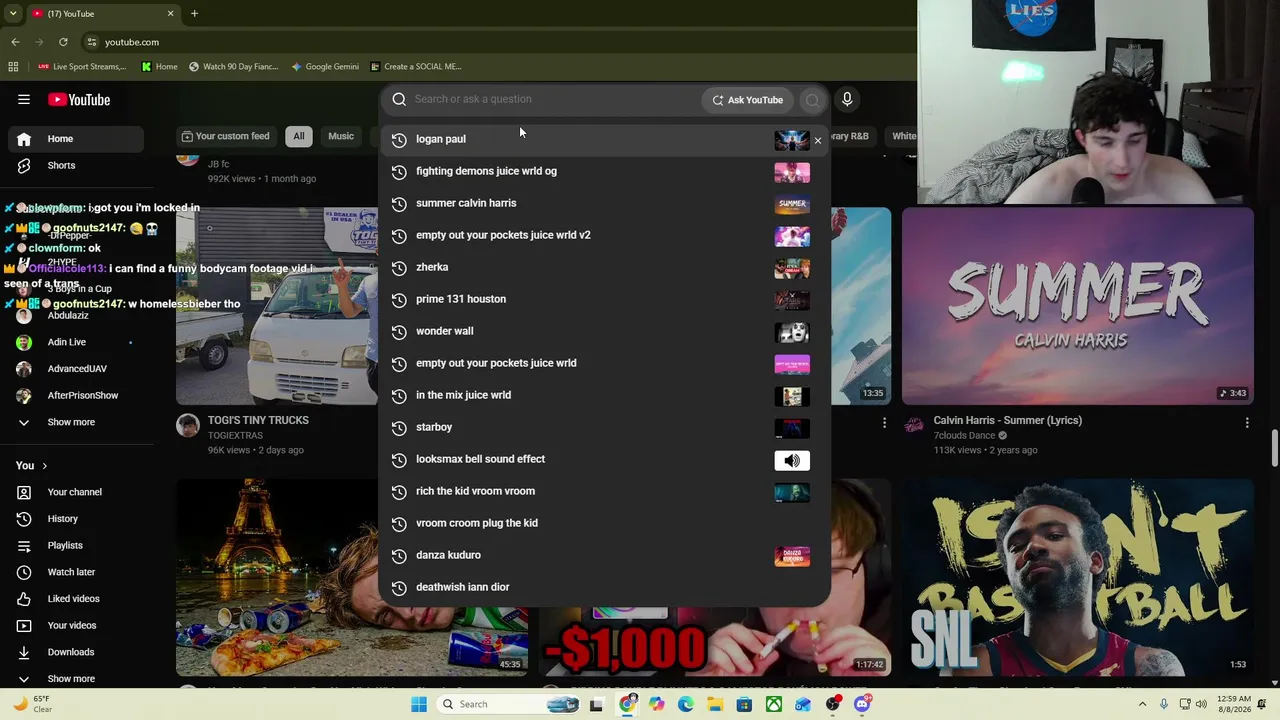Pick the 'zherka' search suggestion
The height and width of the screenshot is (720, 1280).
click(604, 267)
